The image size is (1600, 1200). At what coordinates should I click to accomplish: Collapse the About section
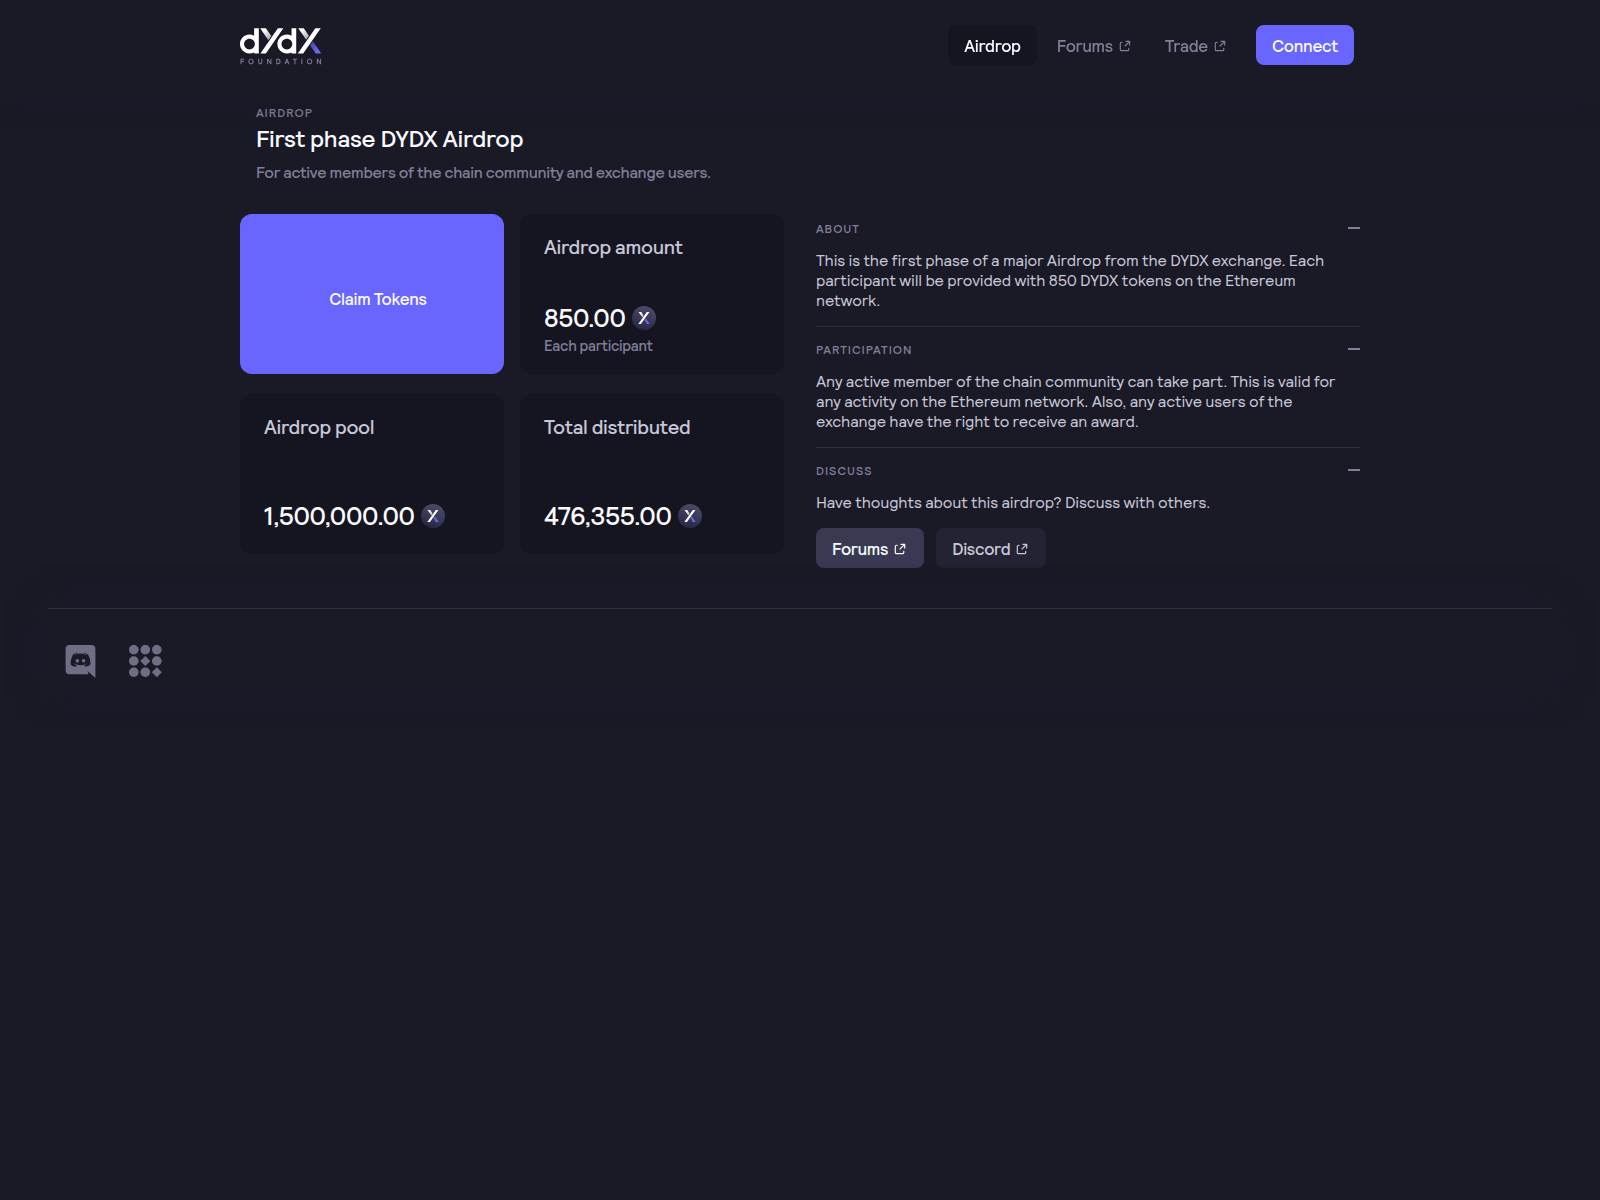[1353, 229]
